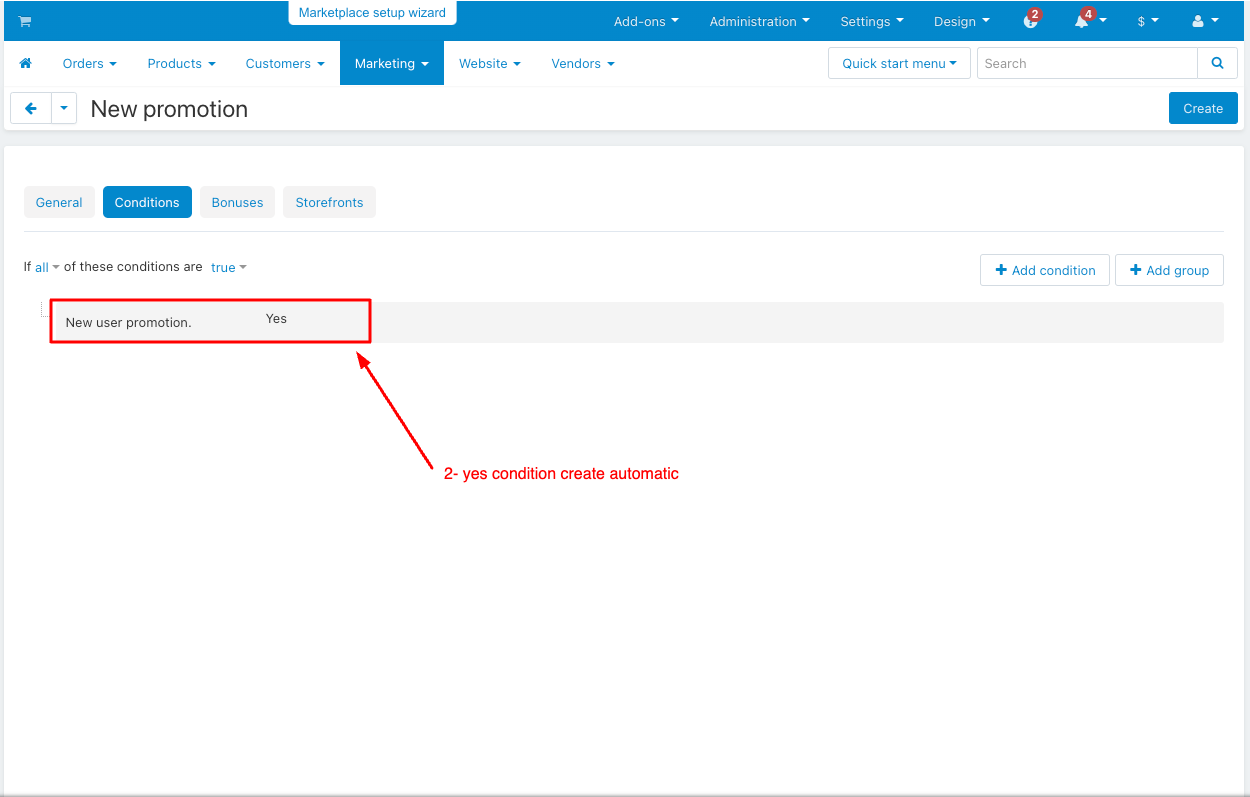Open the notifications bell icon
Image resolution: width=1250 pixels, height=797 pixels.
[x=1083, y=21]
